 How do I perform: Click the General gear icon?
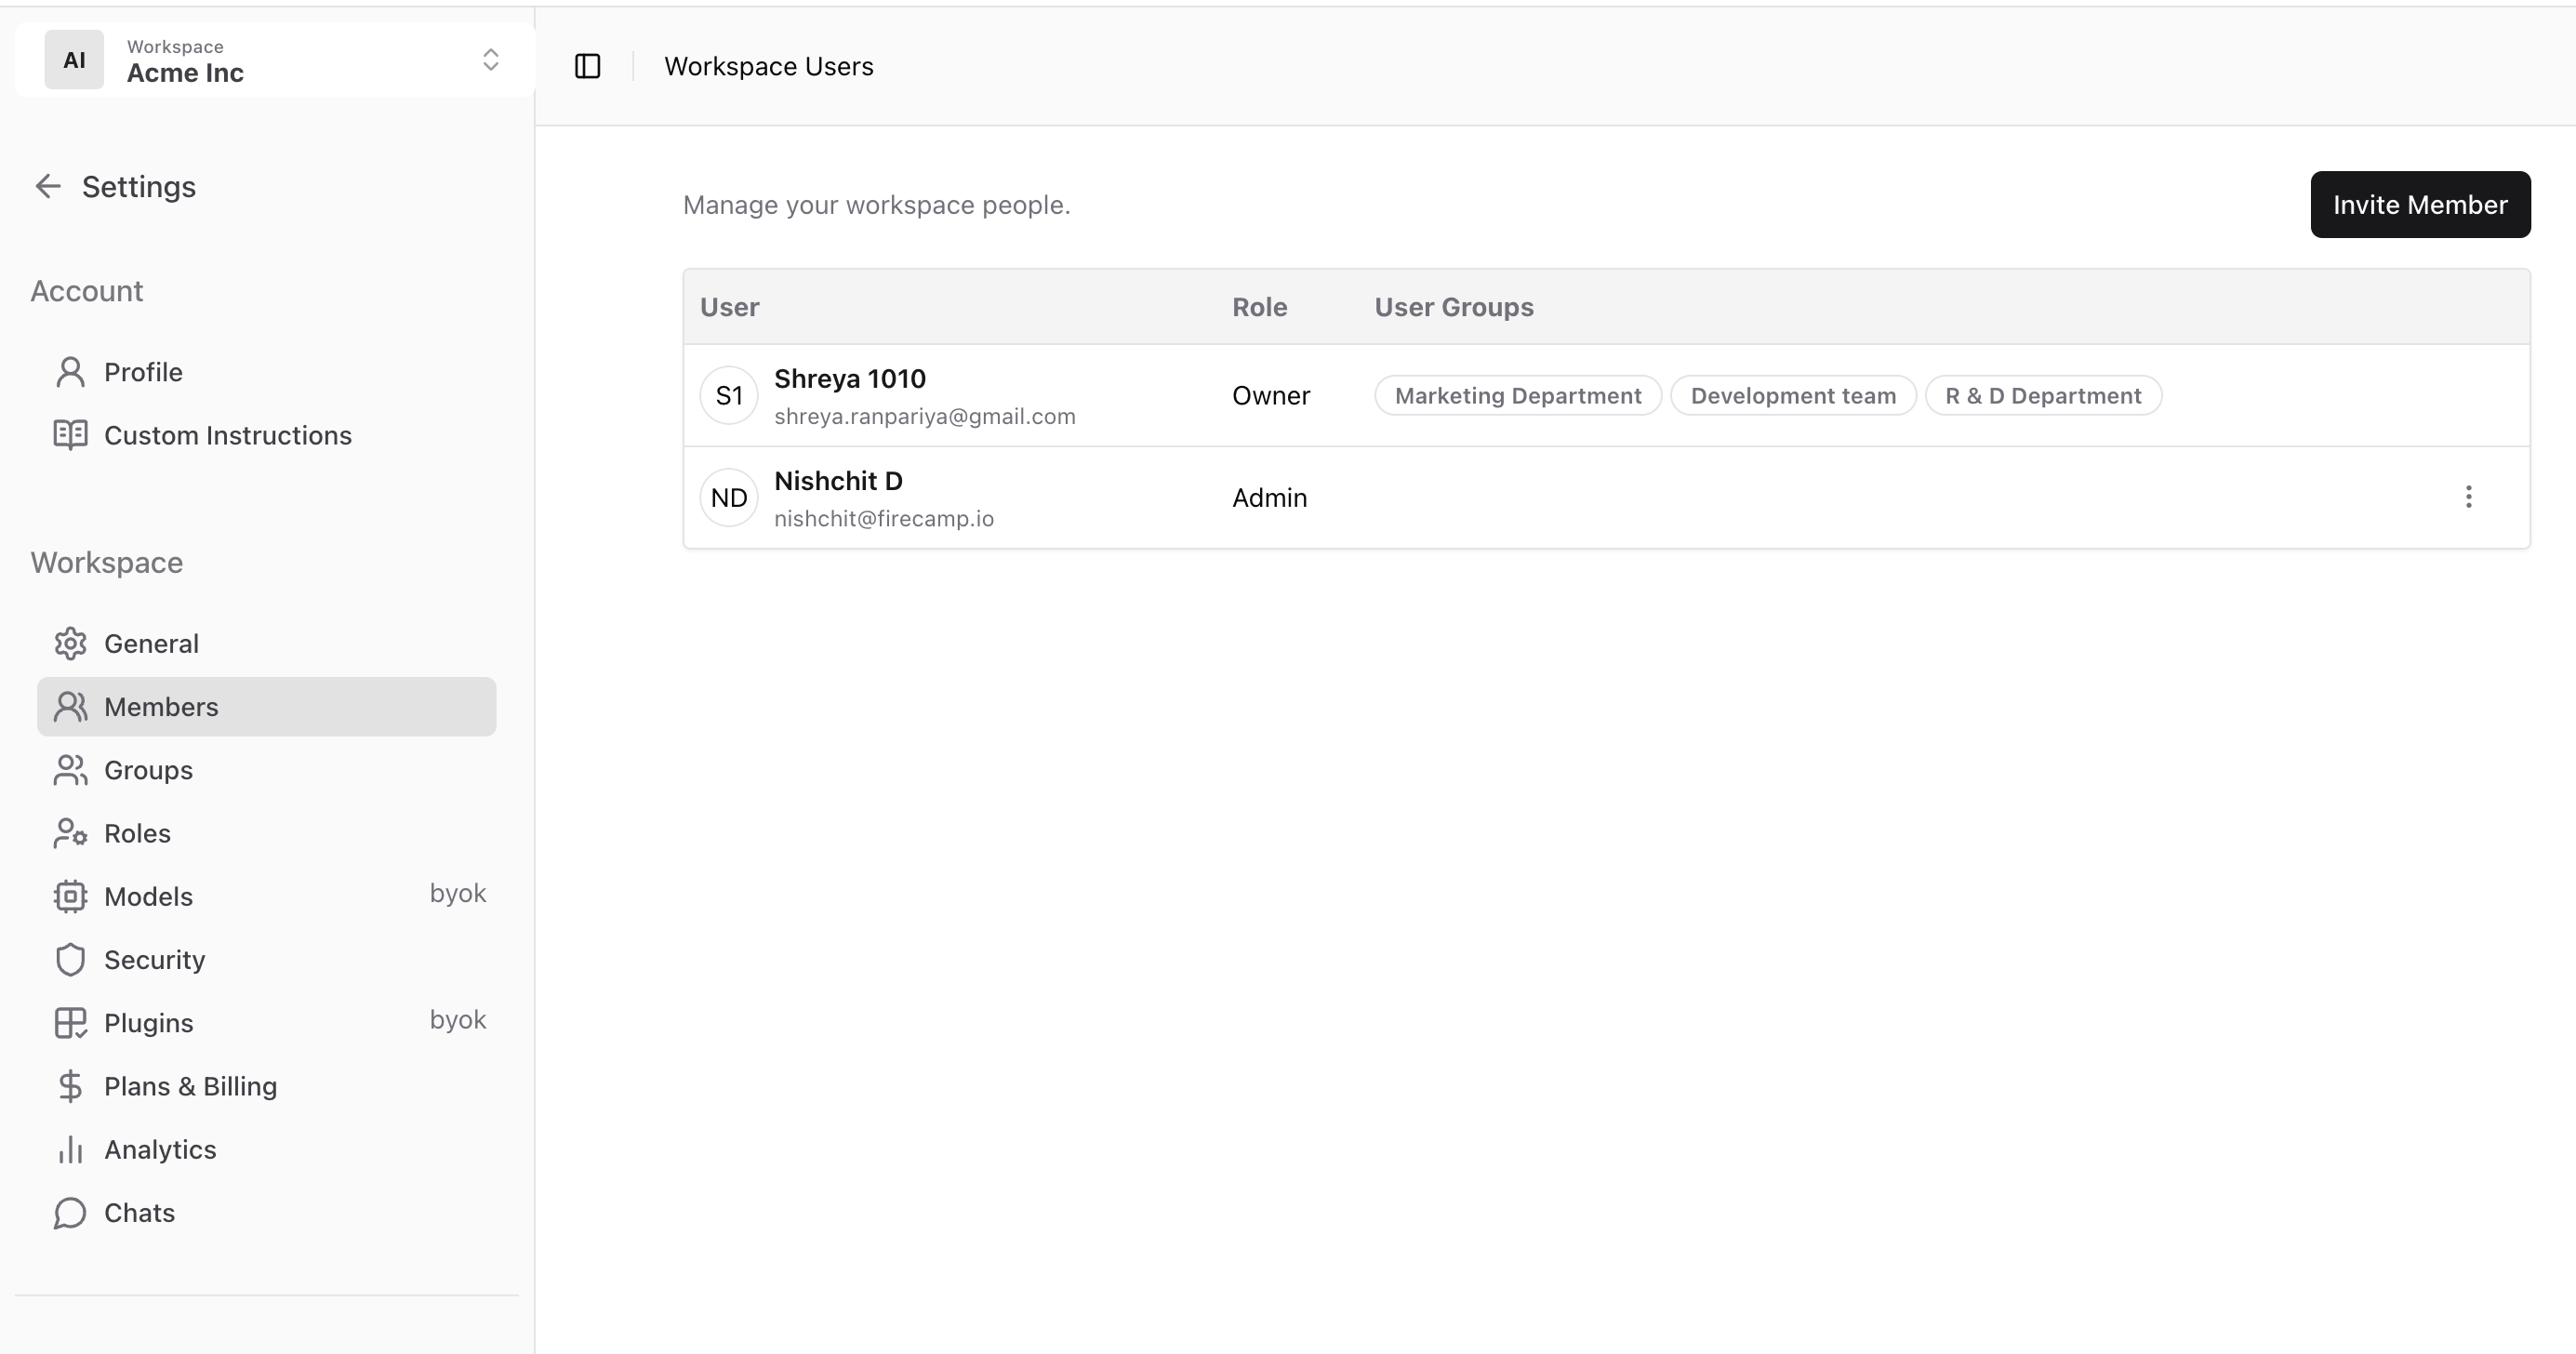click(70, 643)
